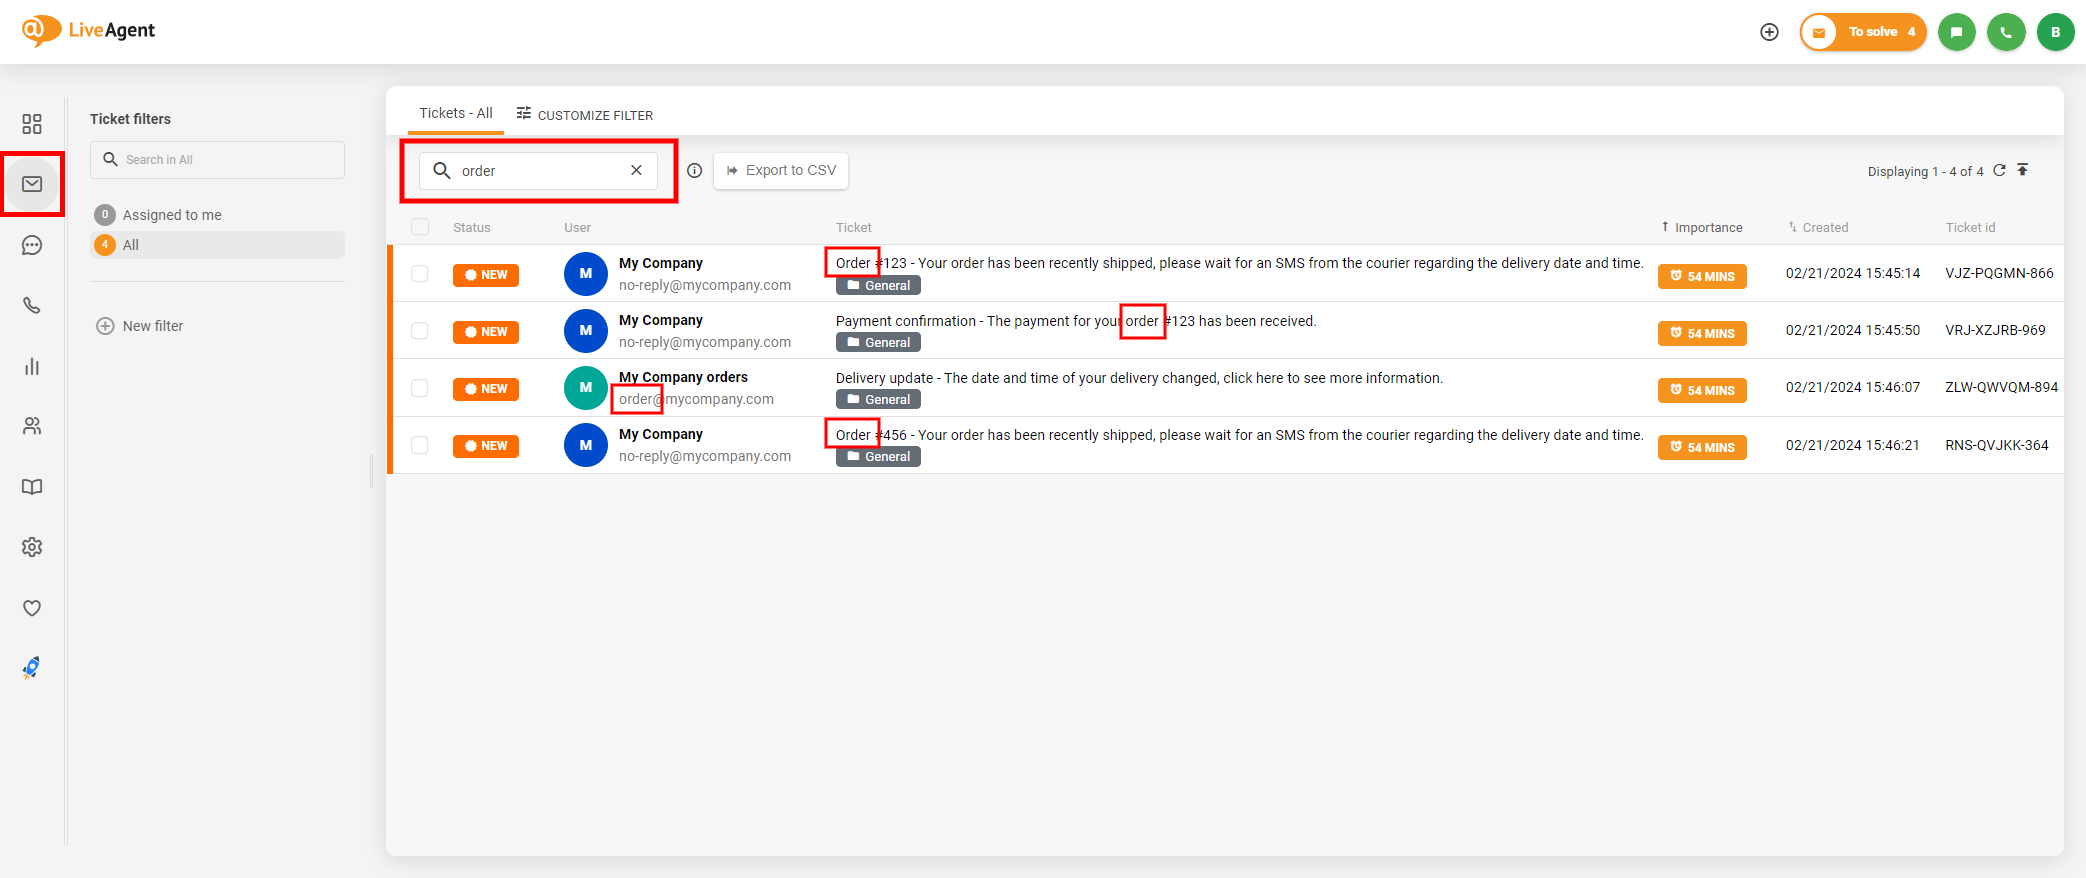Click the Export to CSV button
This screenshot has height=878, width=2086.
point(781,171)
